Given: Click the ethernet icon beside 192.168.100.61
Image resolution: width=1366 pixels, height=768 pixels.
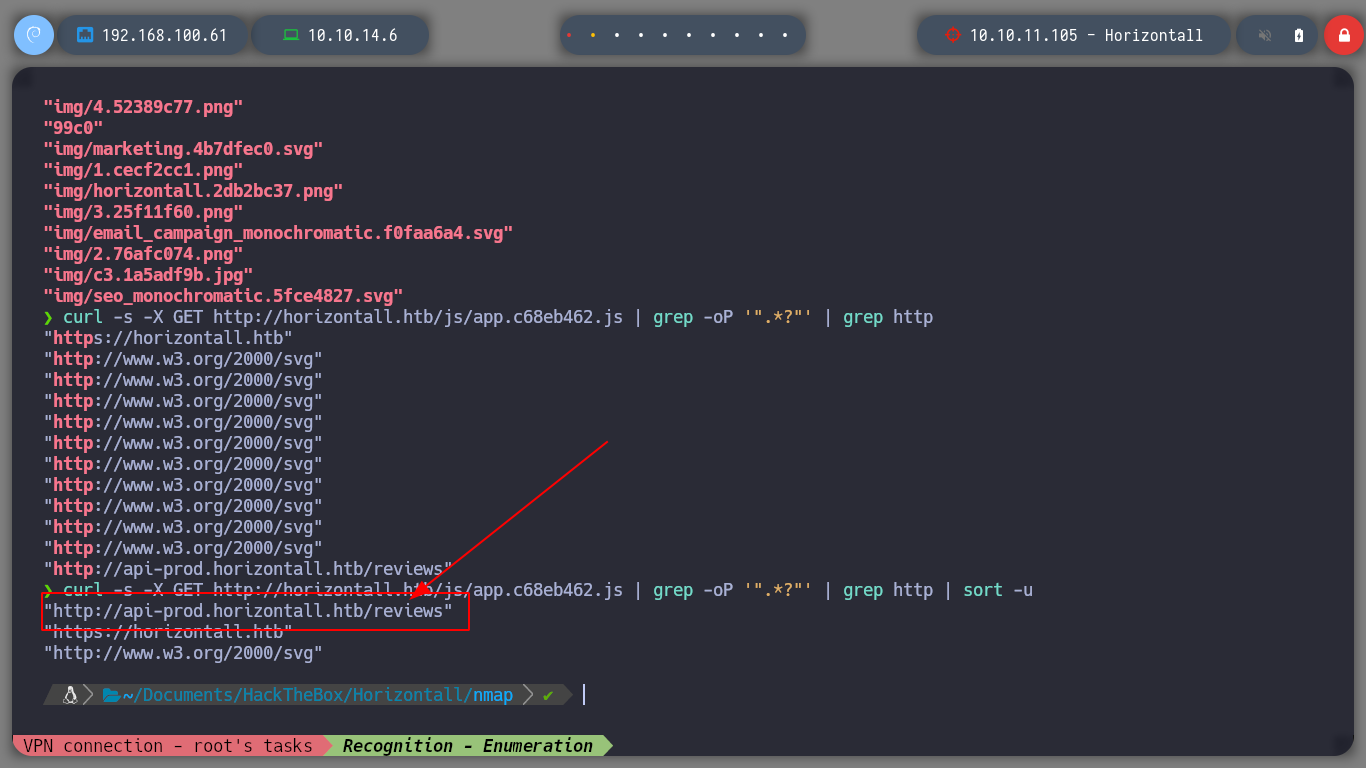Looking at the screenshot, I should click(85, 35).
